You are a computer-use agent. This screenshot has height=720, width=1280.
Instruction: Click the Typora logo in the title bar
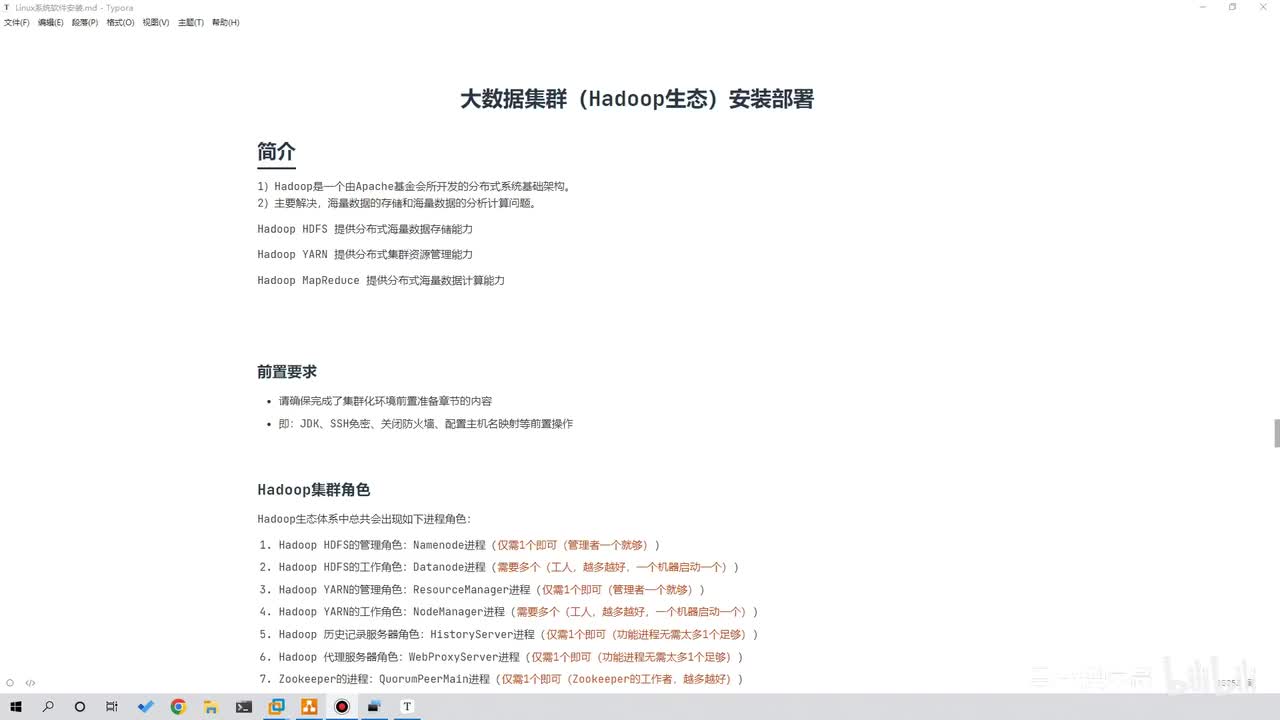click(8, 7)
